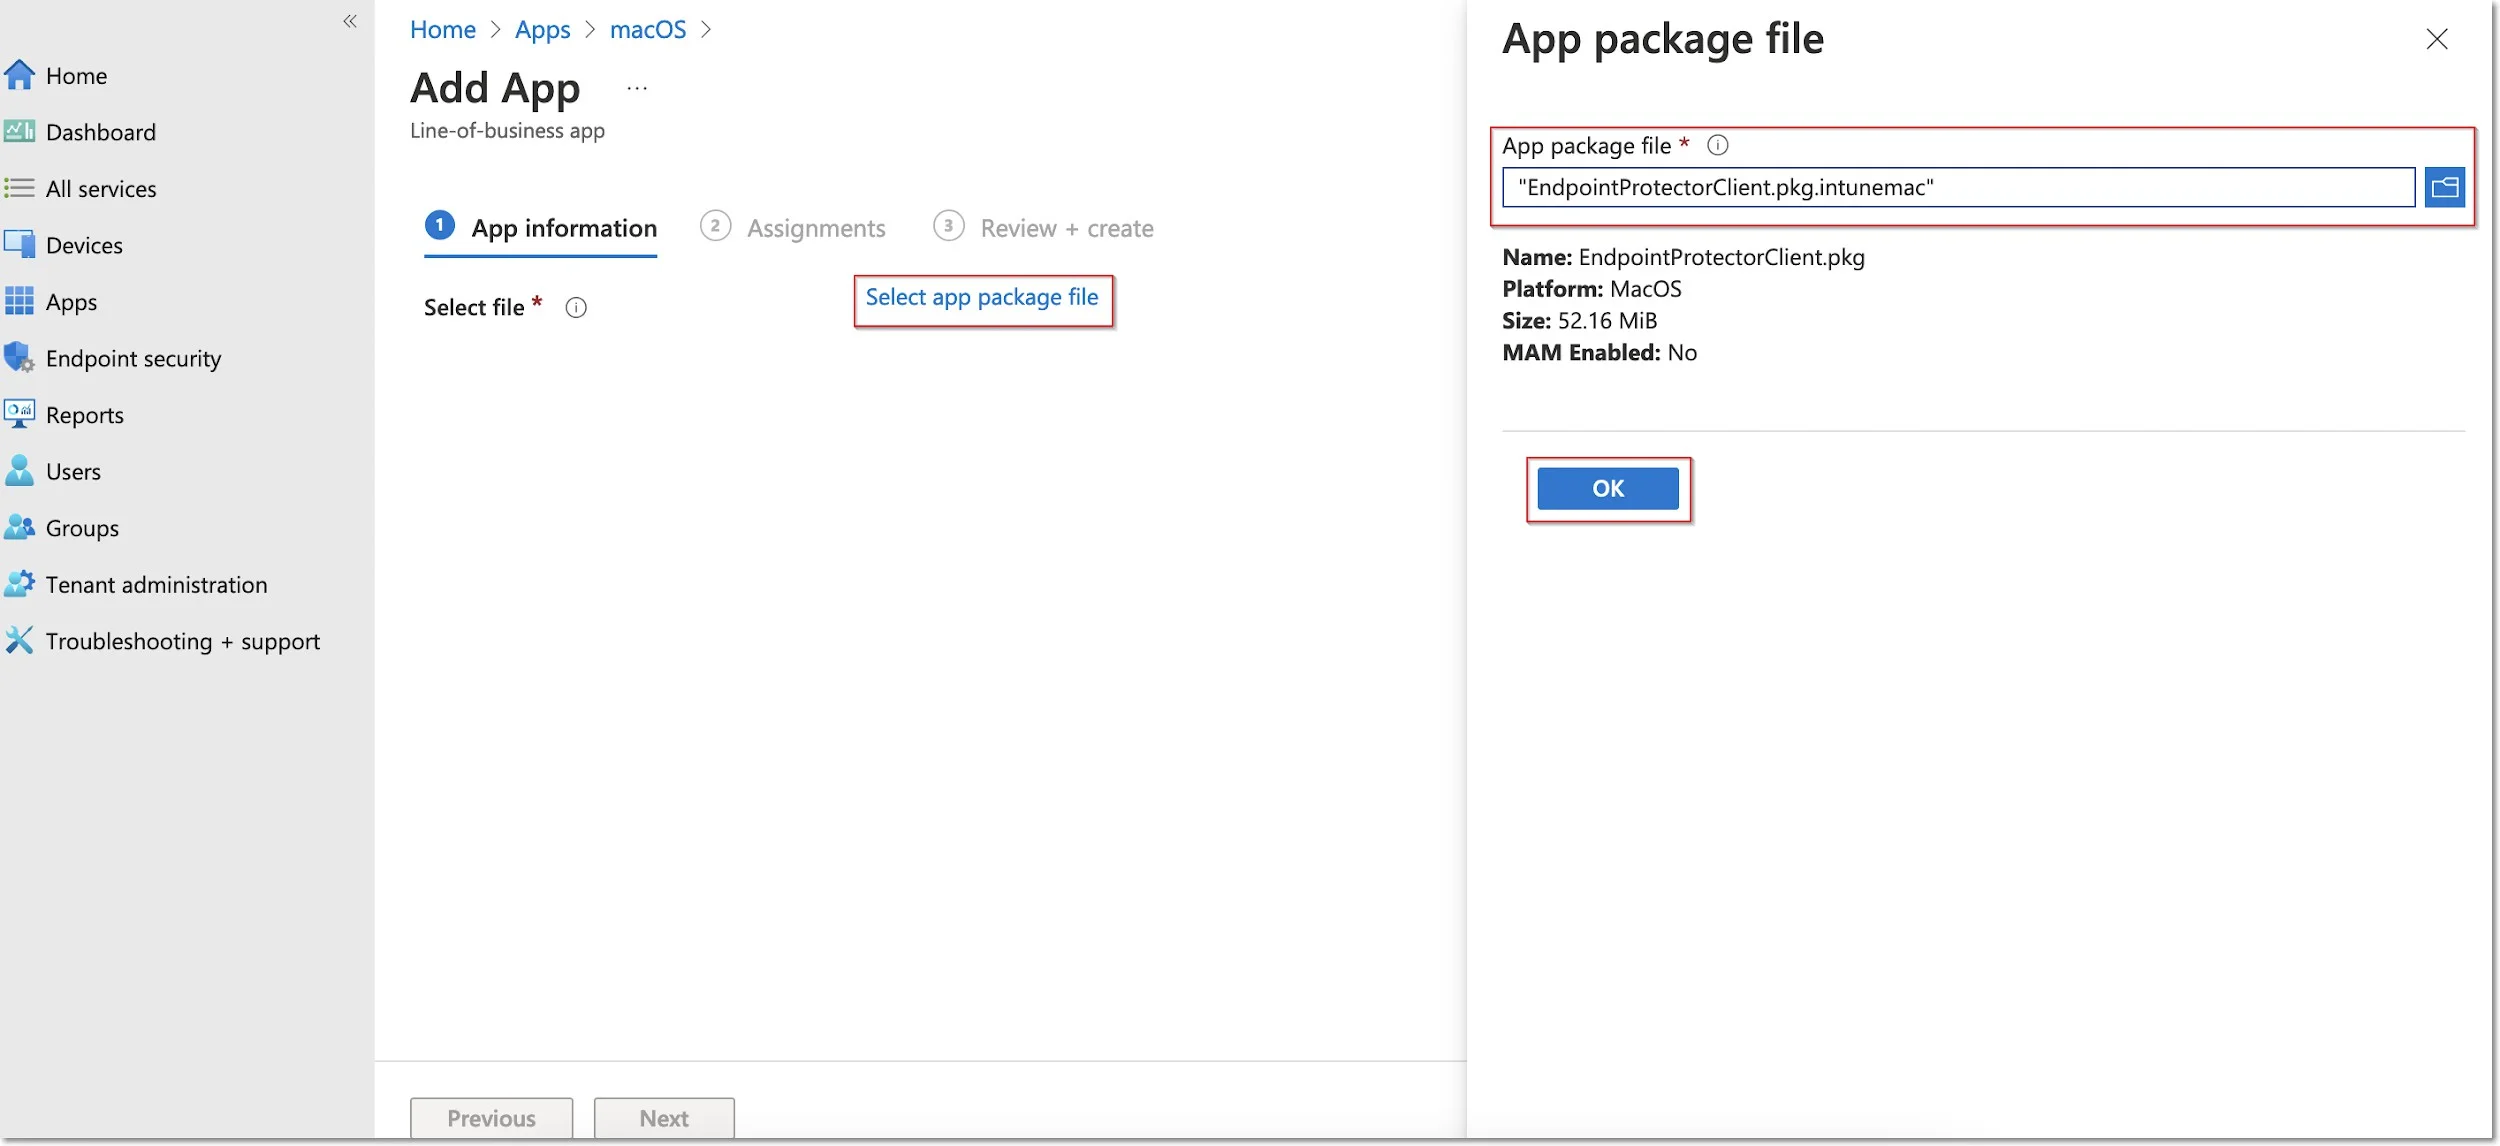The width and height of the screenshot is (2500, 1146).
Task: Open the Apps sidebar section
Action: [71, 301]
